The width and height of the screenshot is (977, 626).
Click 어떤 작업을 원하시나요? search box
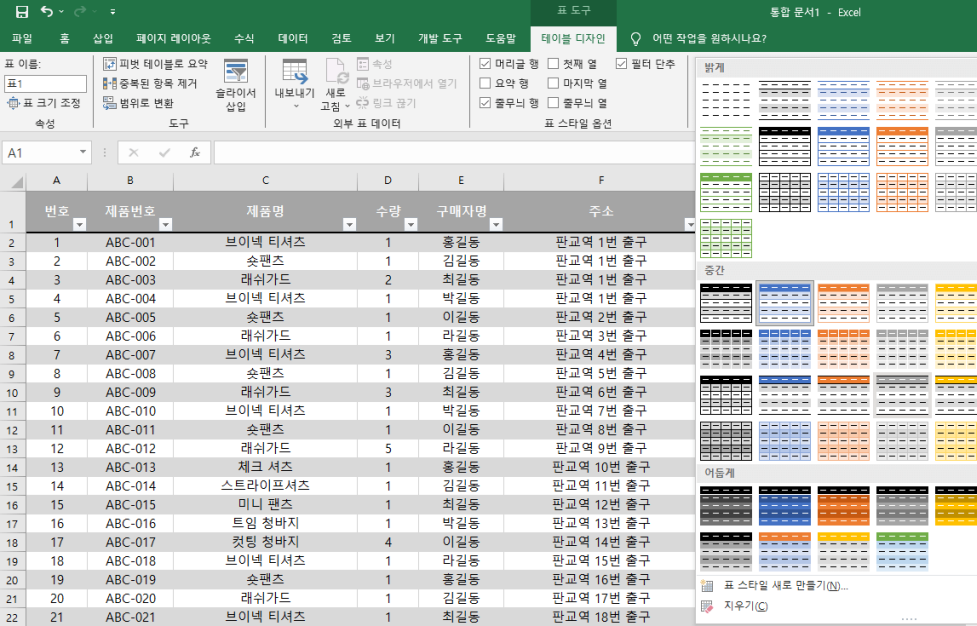point(709,39)
